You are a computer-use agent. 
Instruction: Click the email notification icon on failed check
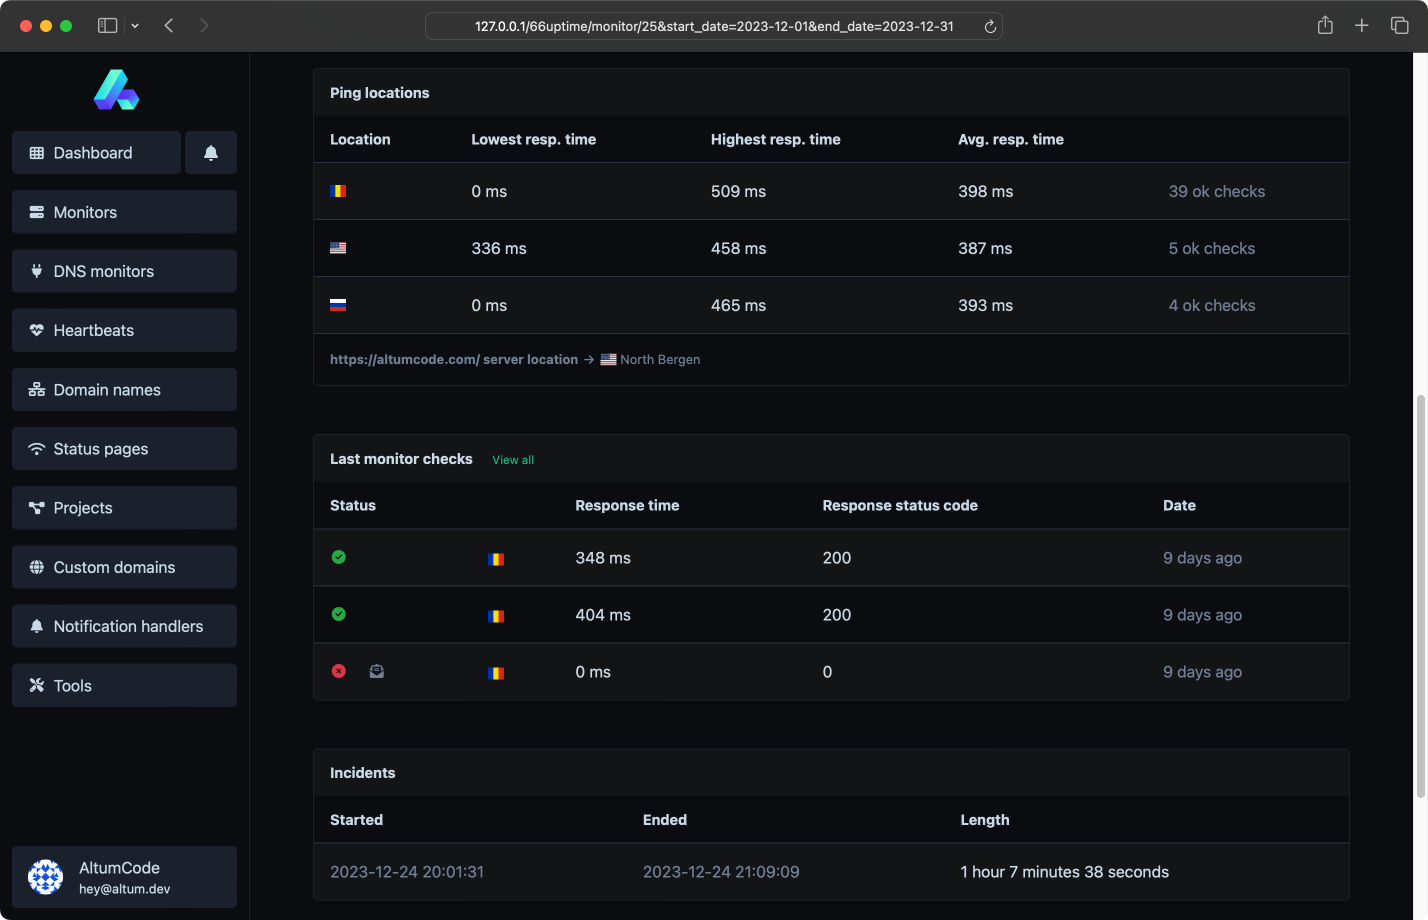pyautogui.click(x=376, y=671)
